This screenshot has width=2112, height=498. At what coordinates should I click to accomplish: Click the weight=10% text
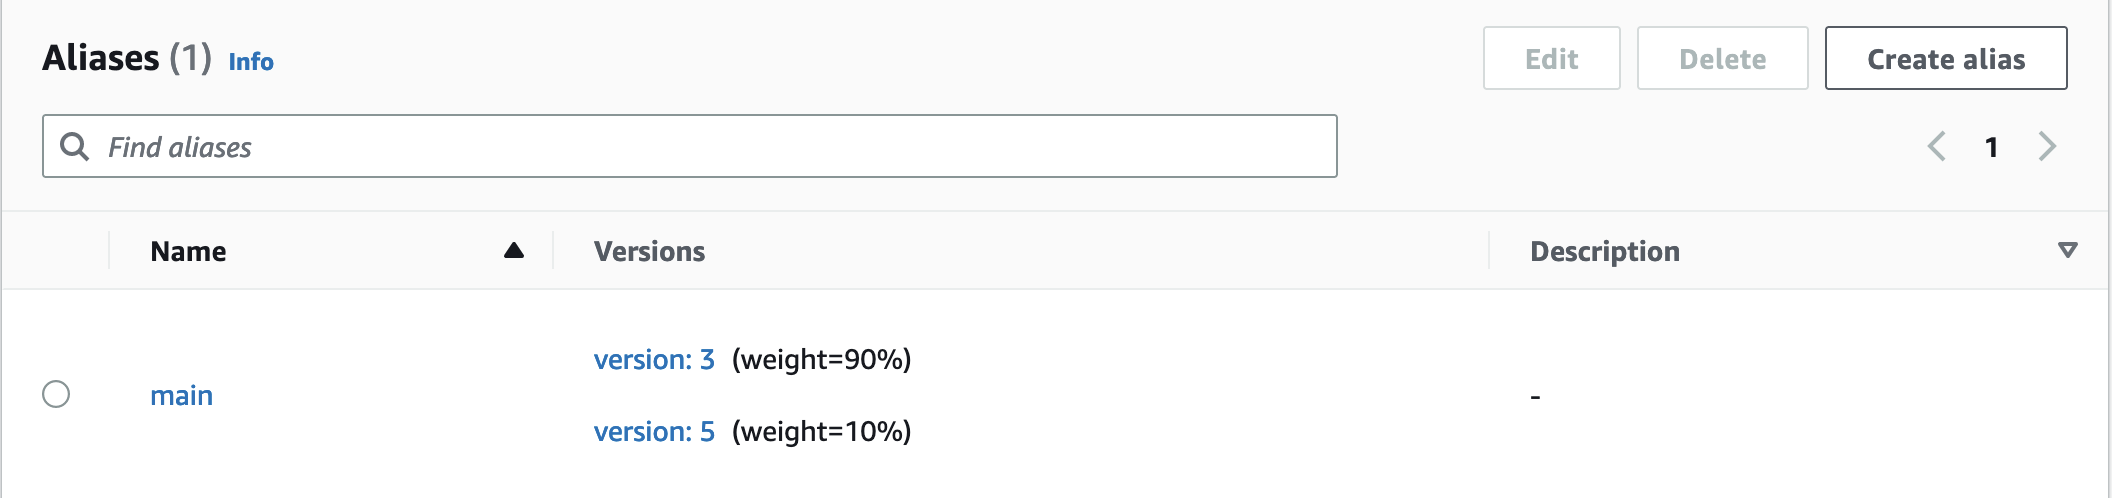pos(821,432)
